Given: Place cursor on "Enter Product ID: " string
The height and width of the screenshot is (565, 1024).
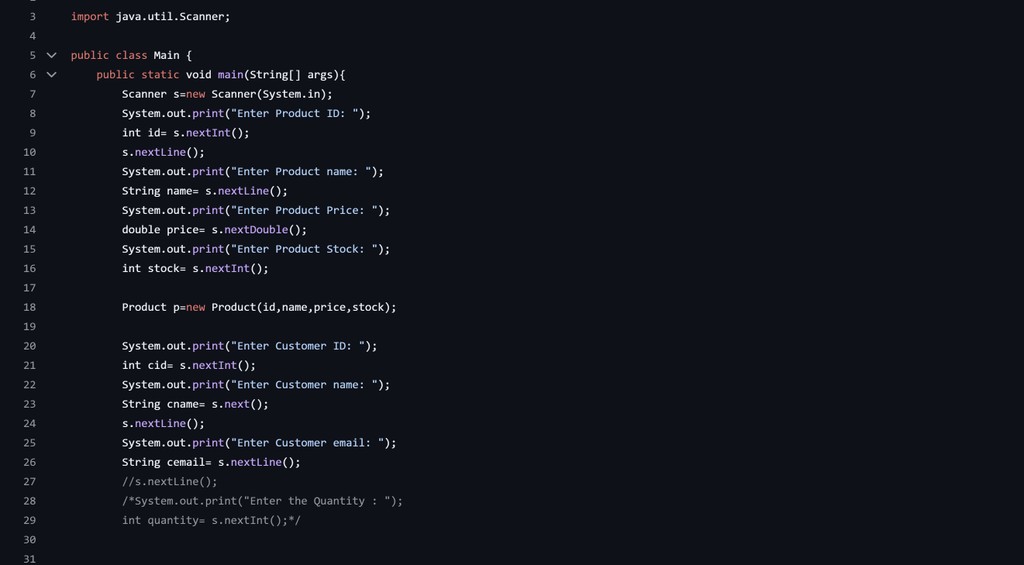Looking at the screenshot, I should [297, 113].
